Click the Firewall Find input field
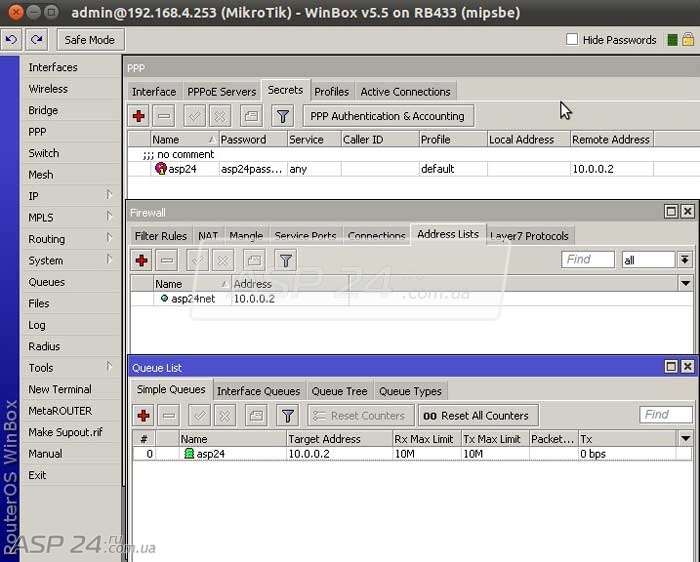Image resolution: width=700 pixels, height=562 pixels. coord(588,259)
